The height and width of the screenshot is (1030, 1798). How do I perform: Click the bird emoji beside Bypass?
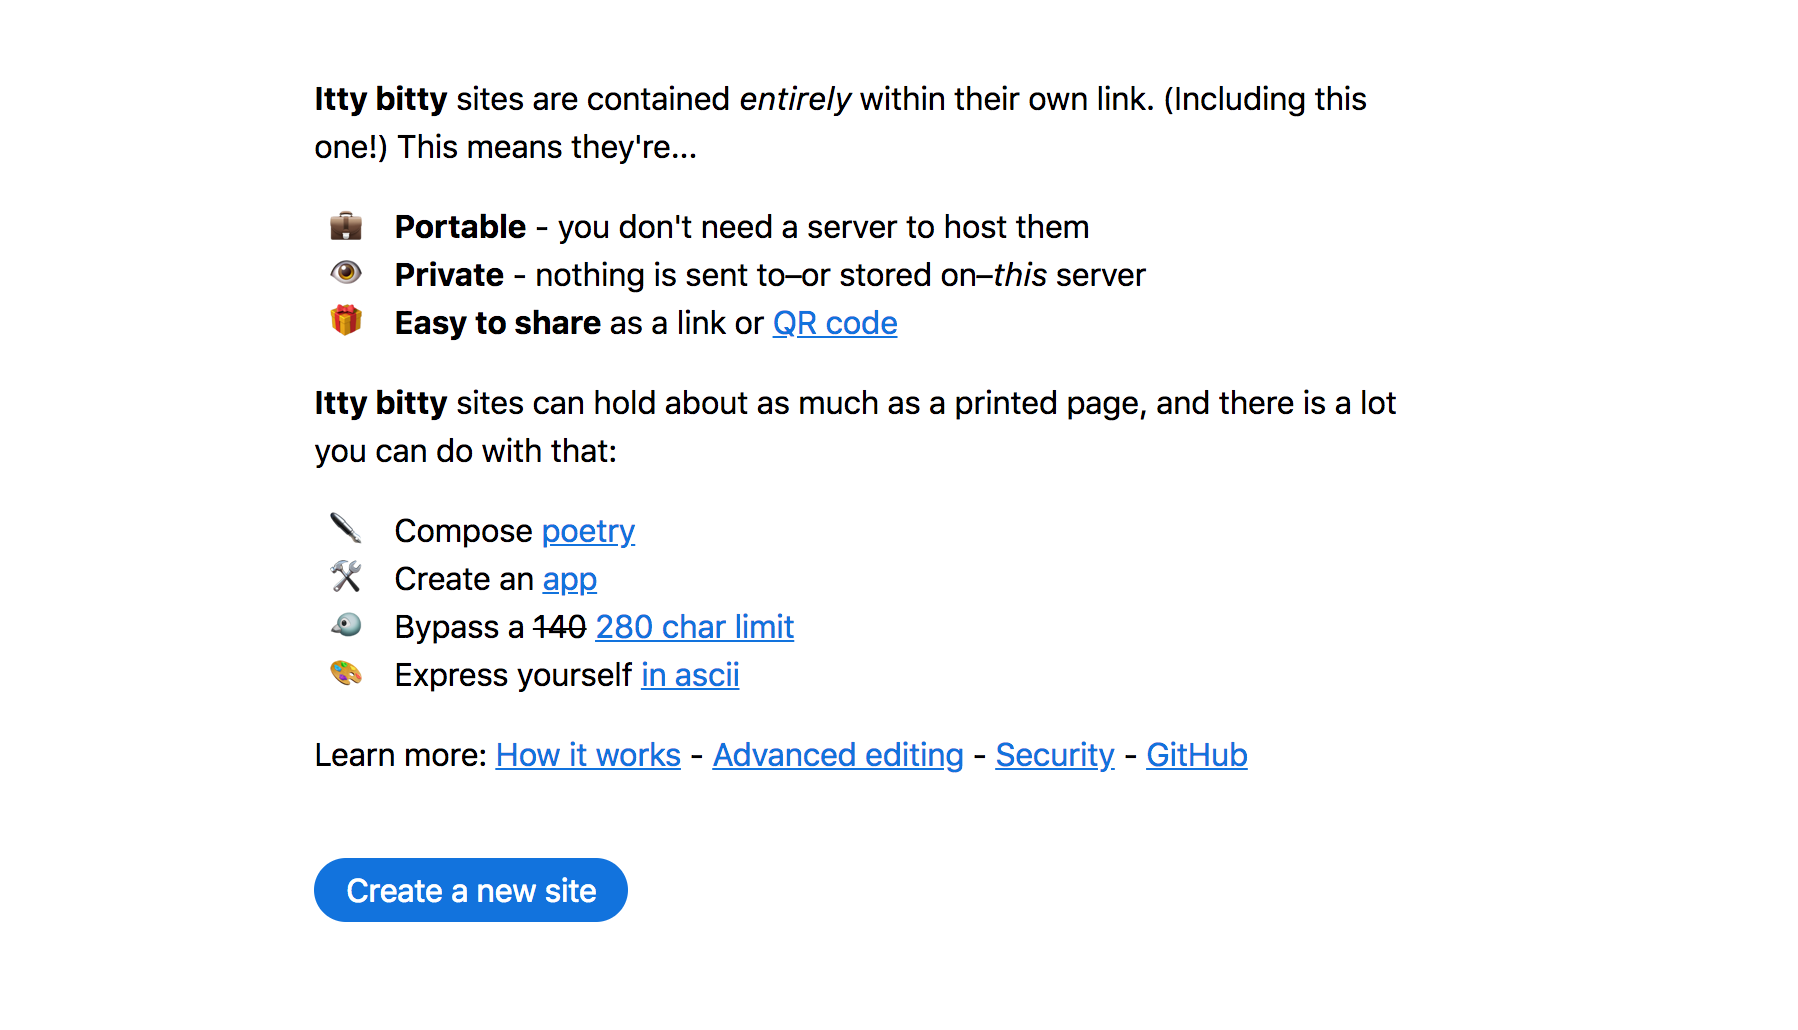click(x=346, y=625)
